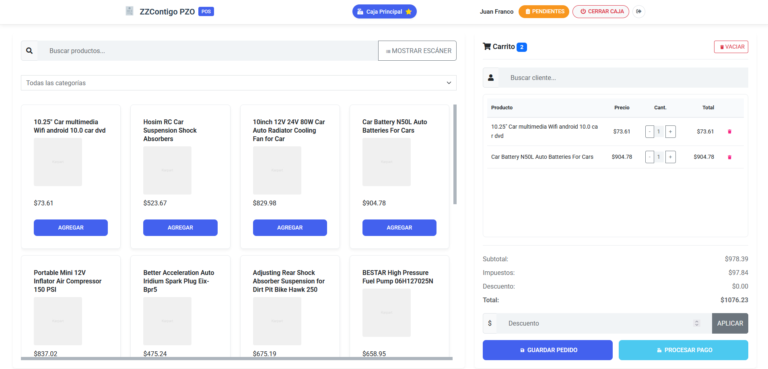Image resolution: width=768 pixels, height=369 pixels.
Task: Focus the Descuento amount field
Action: 604,323
